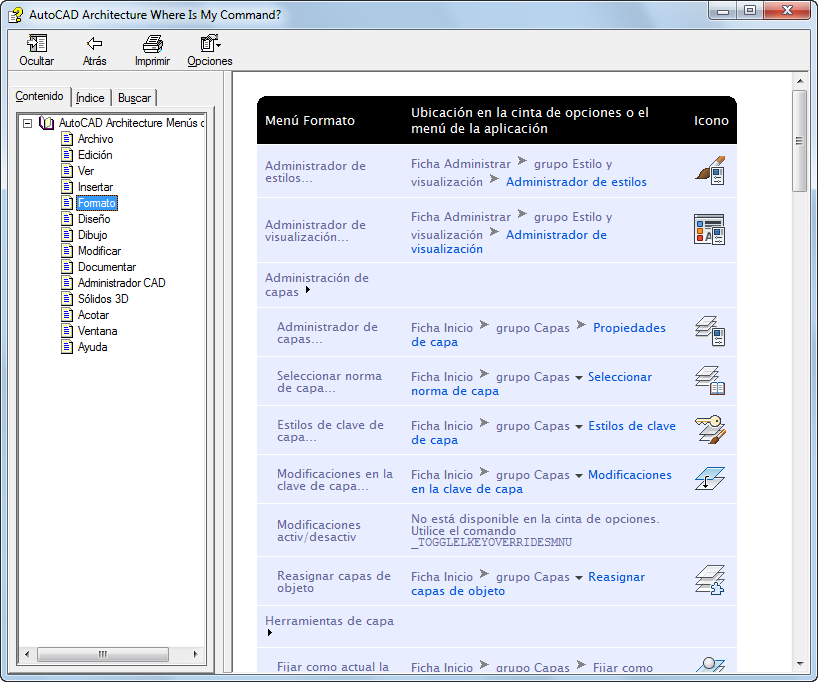Expand the Herramientas de capa submenu arrow
Image resolution: width=818 pixels, height=682 pixels.
coord(270,633)
